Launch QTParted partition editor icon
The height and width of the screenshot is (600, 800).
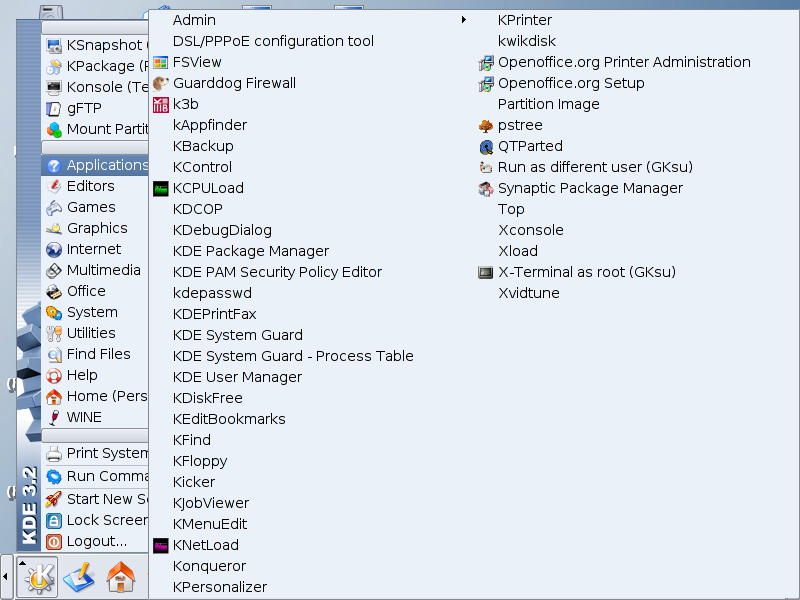click(486, 146)
